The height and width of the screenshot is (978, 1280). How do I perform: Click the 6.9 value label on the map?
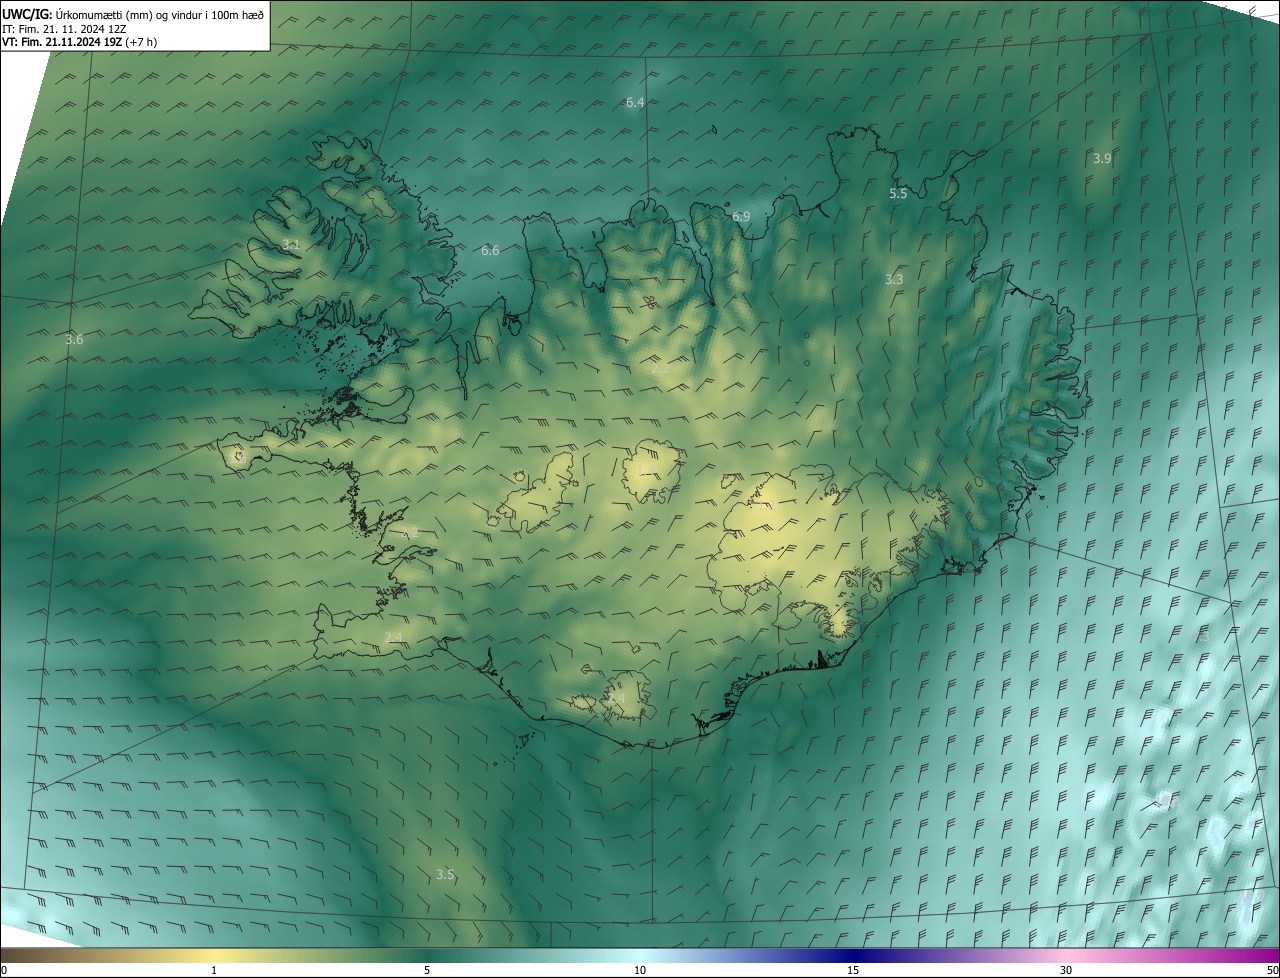coord(741,216)
